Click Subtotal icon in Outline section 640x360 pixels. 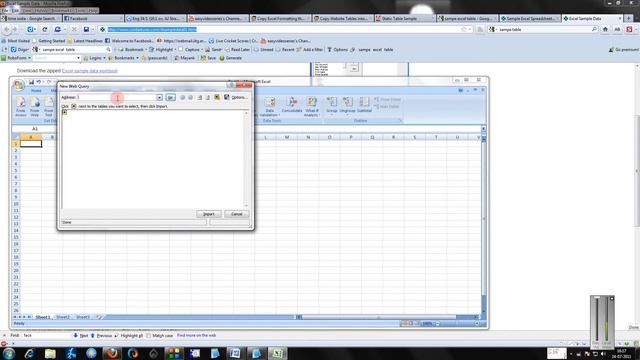pyautogui.click(x=364, y=104)
